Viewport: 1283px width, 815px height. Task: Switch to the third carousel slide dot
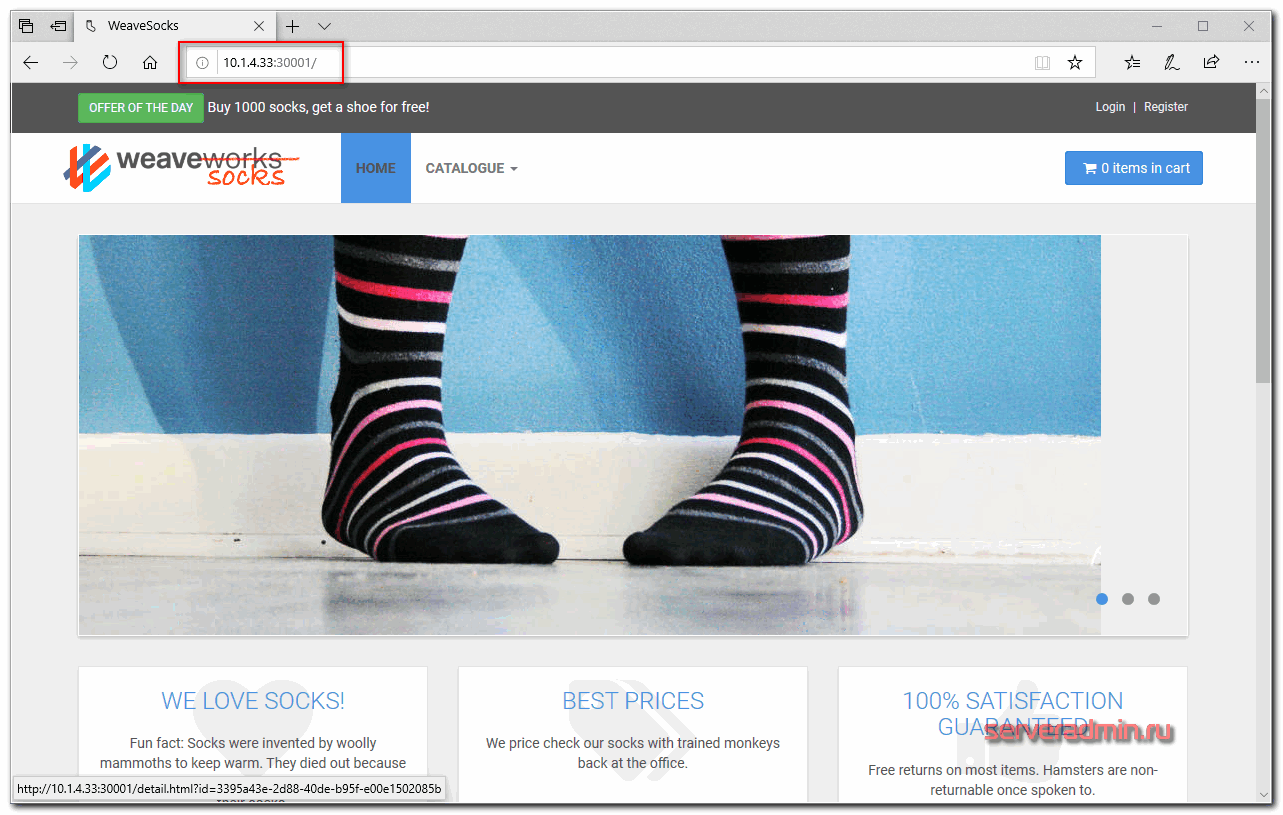1154,599
